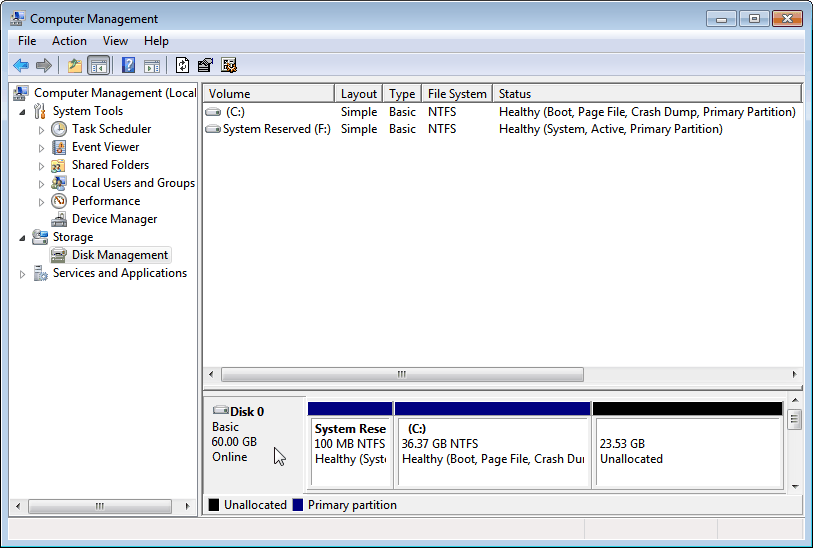Click the Storage icon in the tree
Viewport: 813px width, 548px height.
[x=40, y=237]
